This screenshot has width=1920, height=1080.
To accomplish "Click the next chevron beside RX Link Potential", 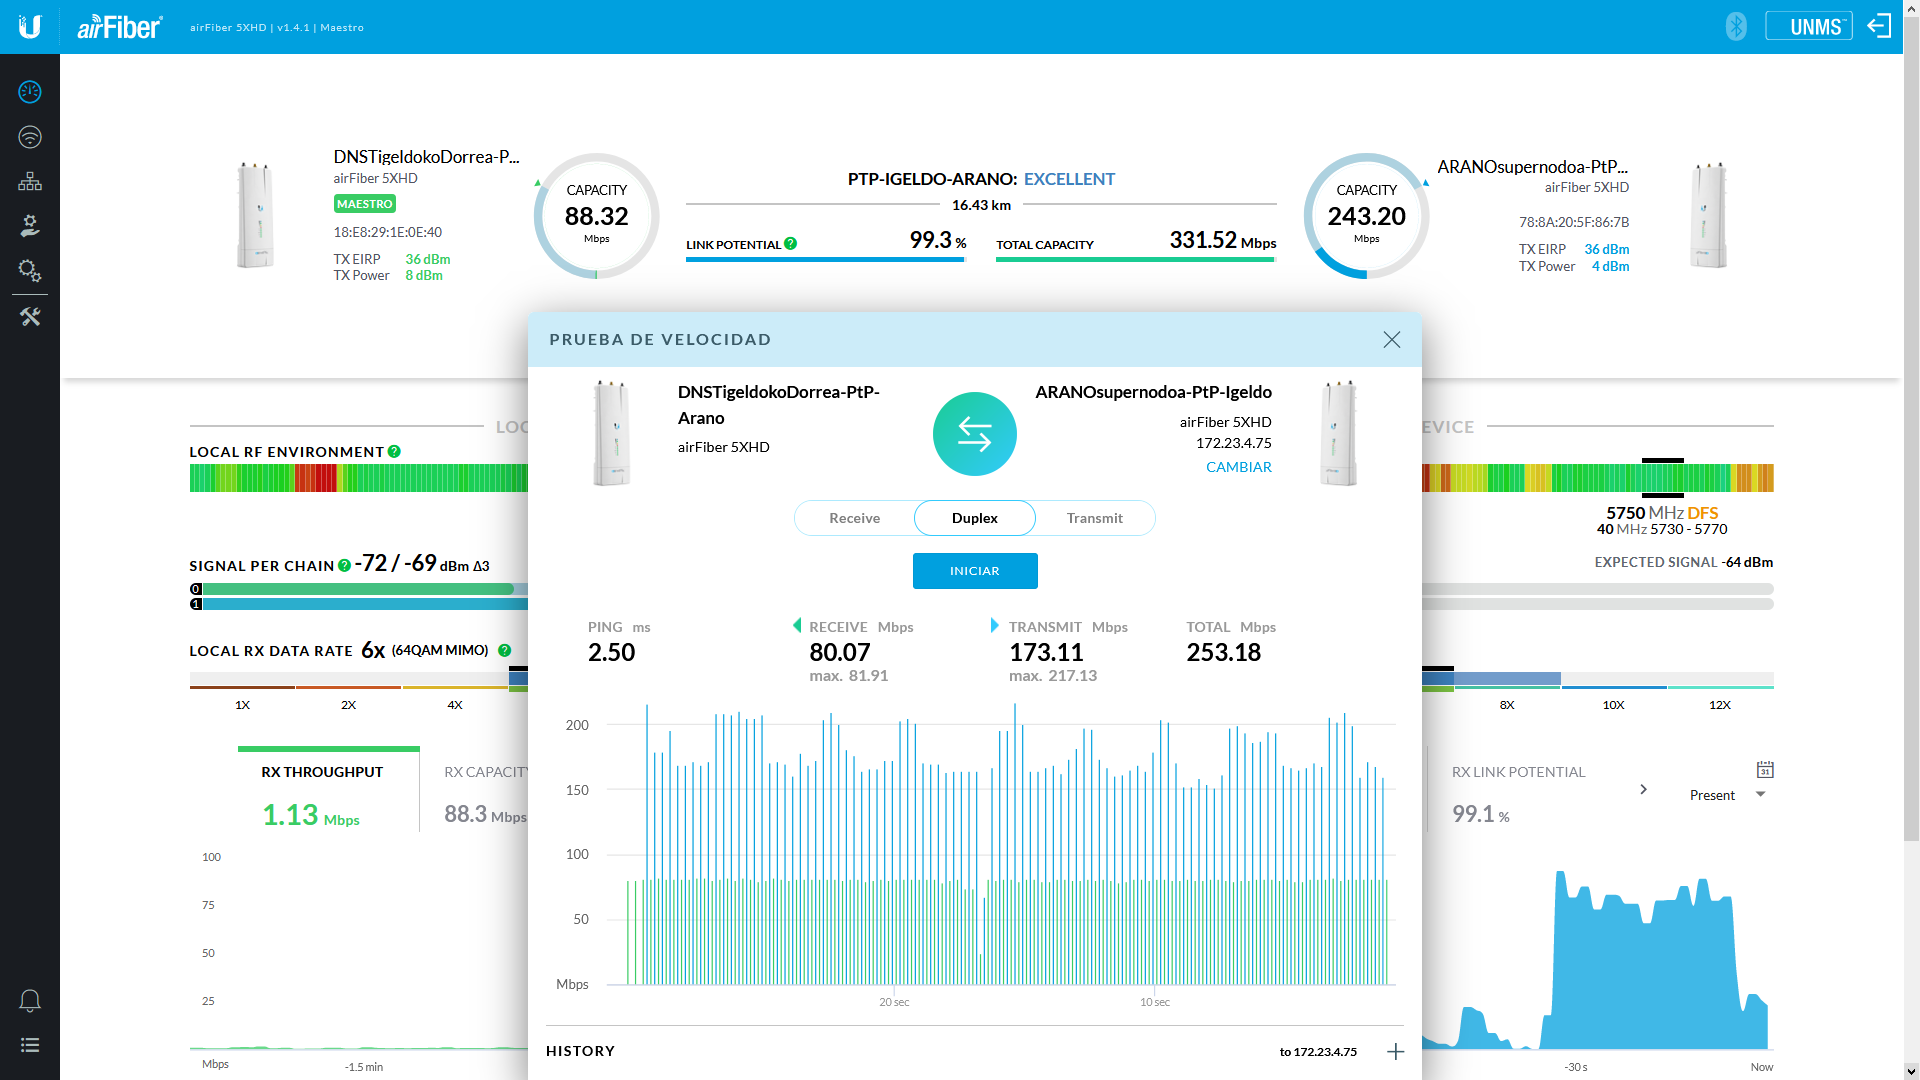I will (x=1643, y=790).
